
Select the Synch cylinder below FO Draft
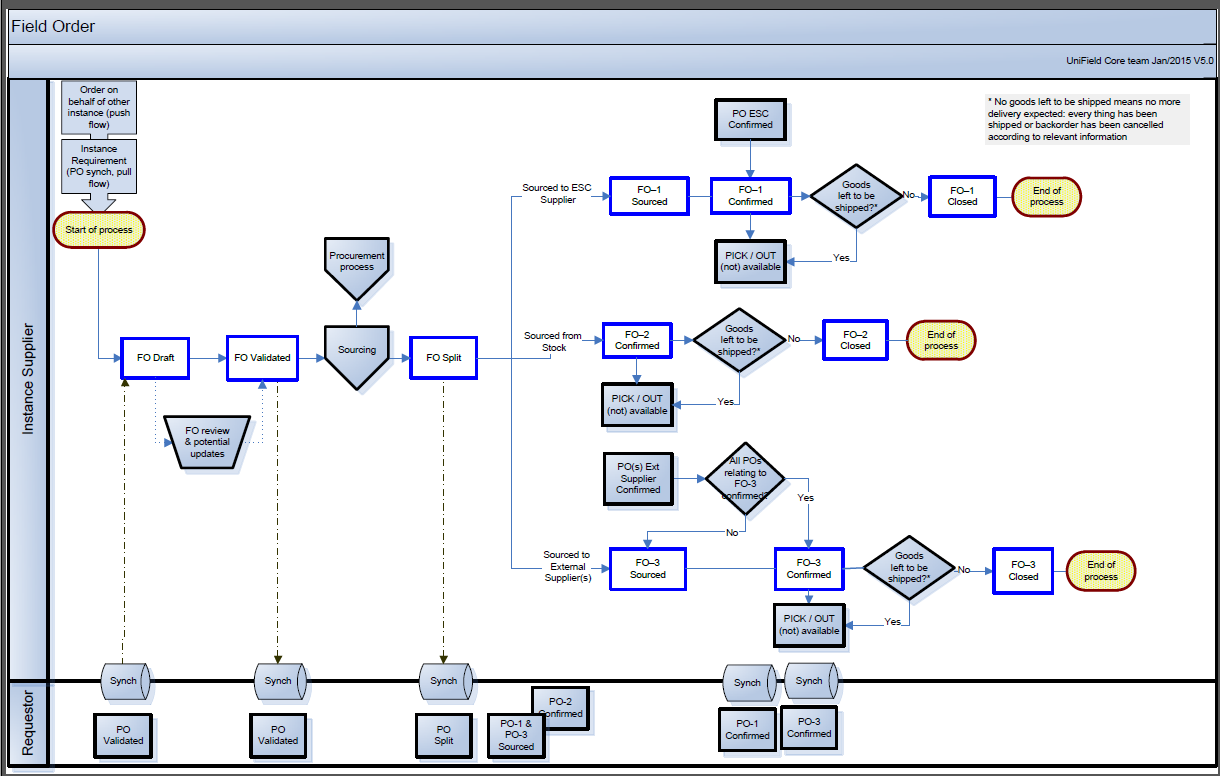[125, 681]
